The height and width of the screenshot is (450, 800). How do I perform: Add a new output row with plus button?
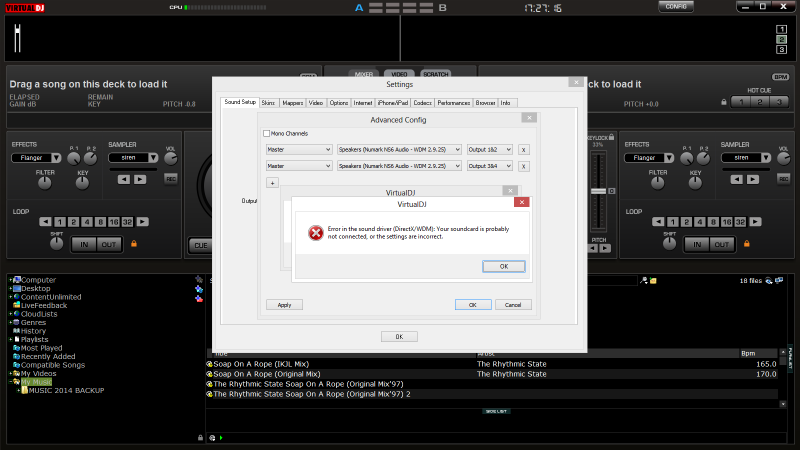[271, 183]
